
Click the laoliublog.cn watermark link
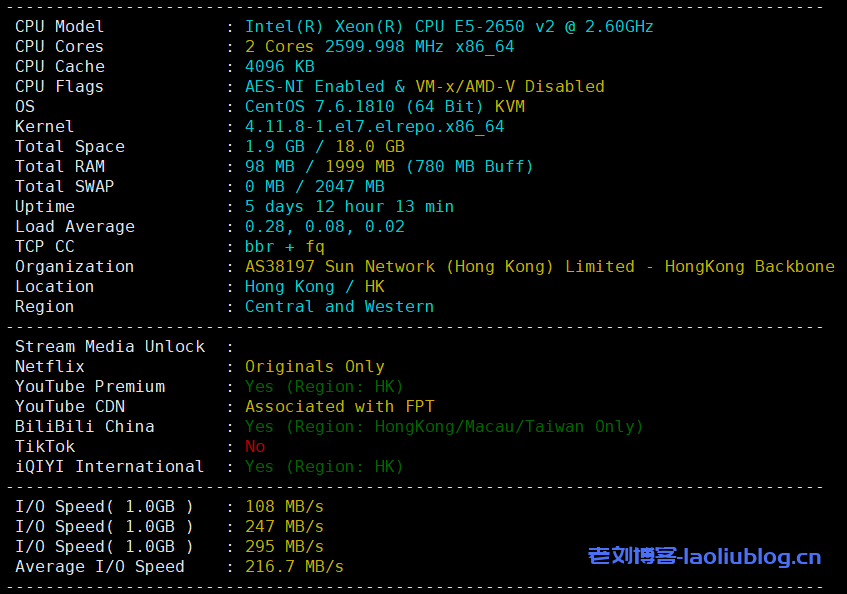704,557
